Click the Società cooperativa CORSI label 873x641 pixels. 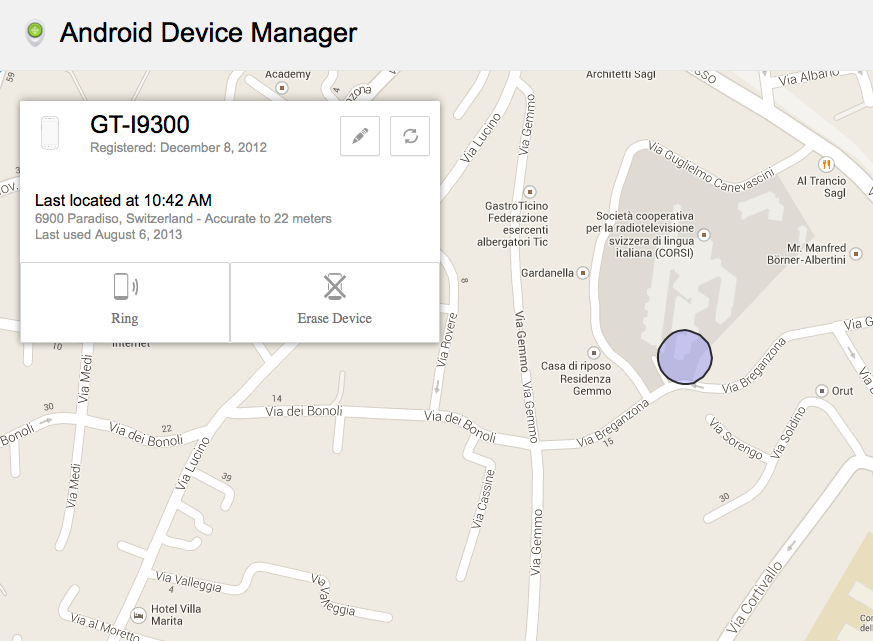640,234
